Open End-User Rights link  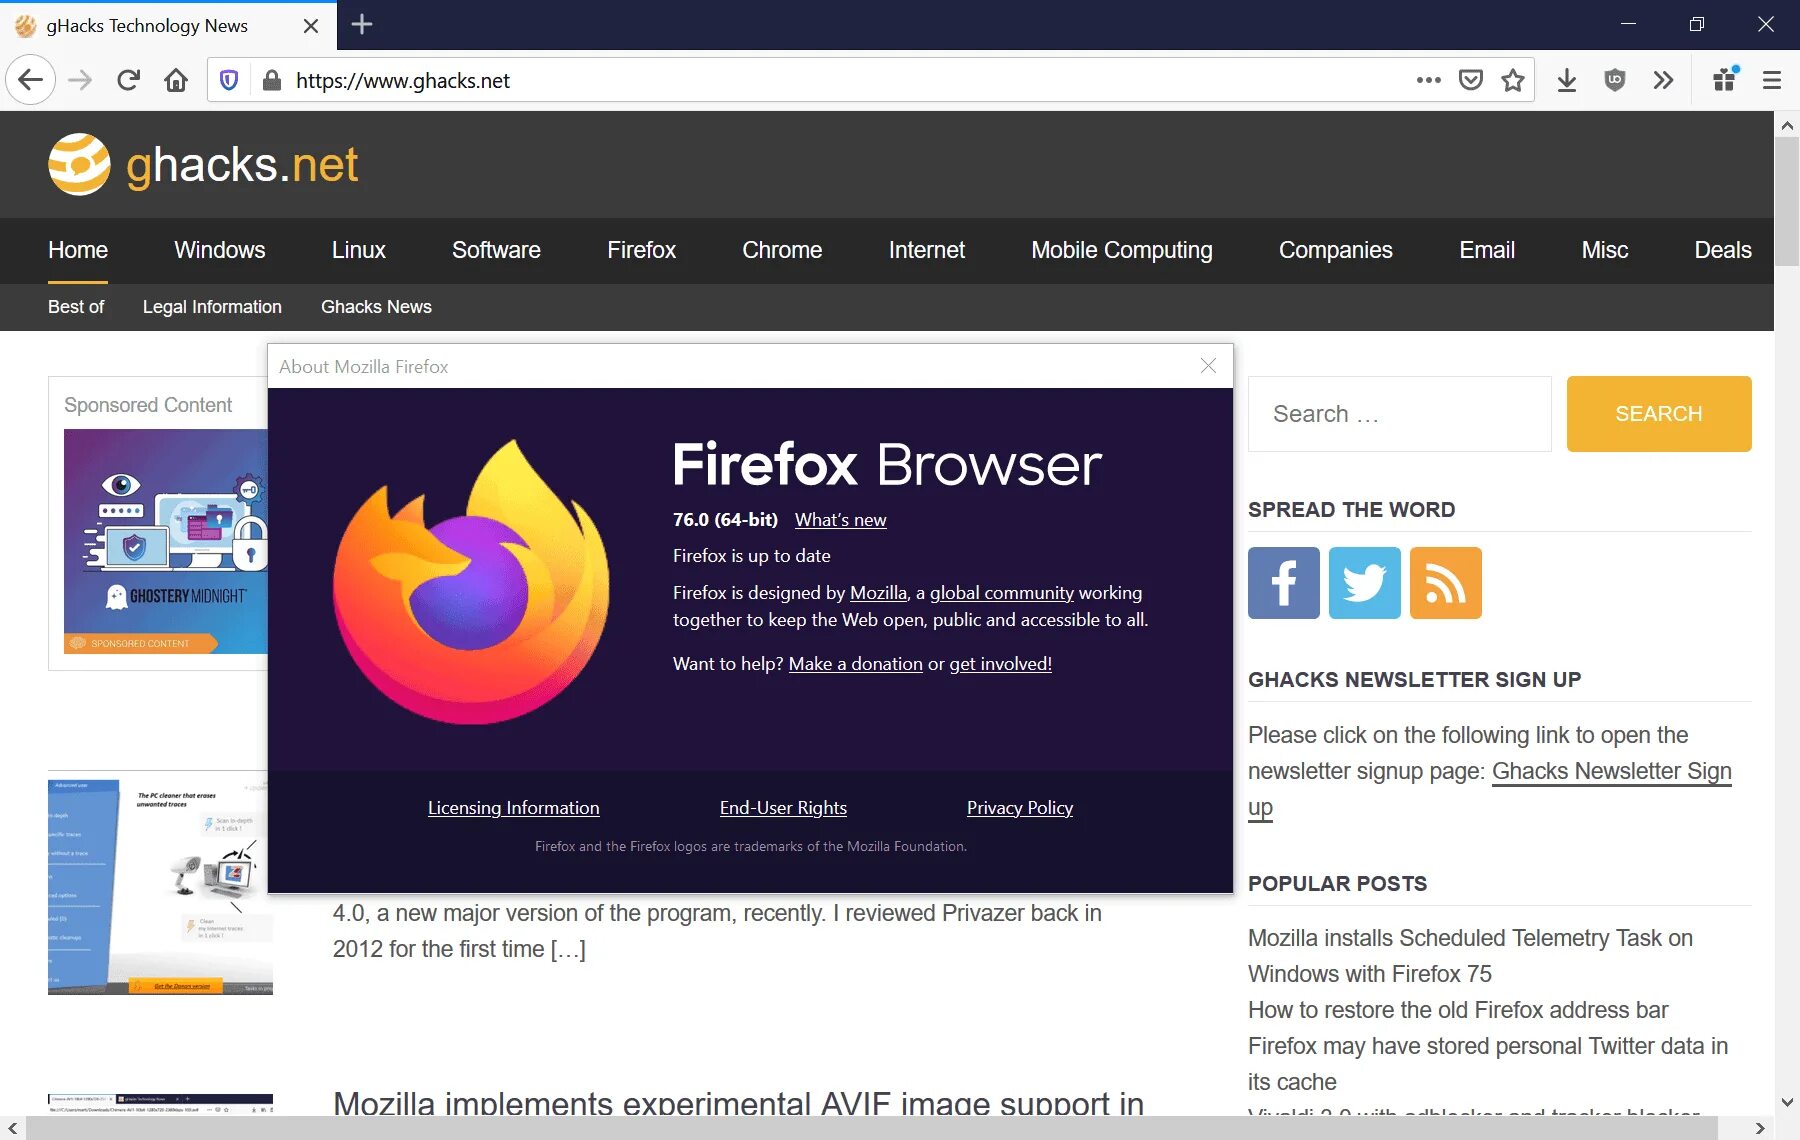783,808
